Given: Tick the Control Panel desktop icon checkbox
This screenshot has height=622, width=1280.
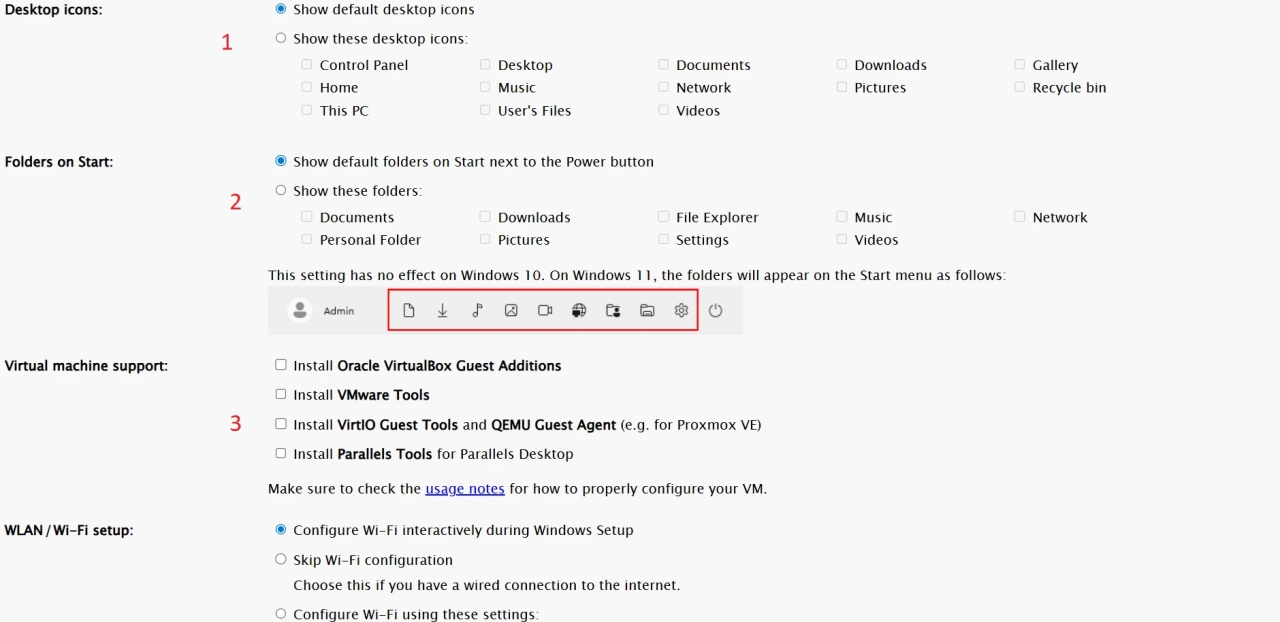Looking at the screenshot, I should point(307,64).
